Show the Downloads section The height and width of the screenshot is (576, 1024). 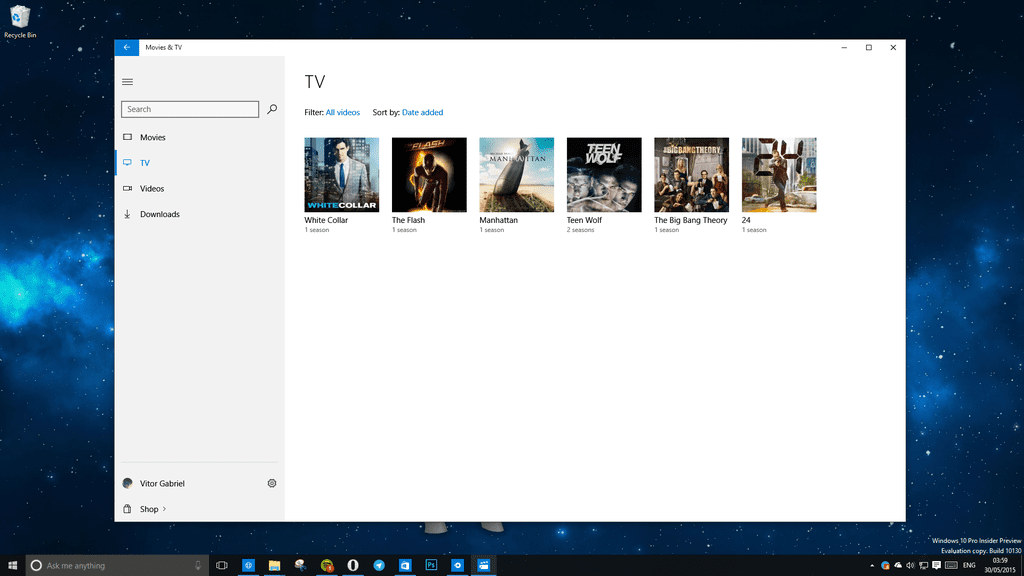tap(200, 214)
